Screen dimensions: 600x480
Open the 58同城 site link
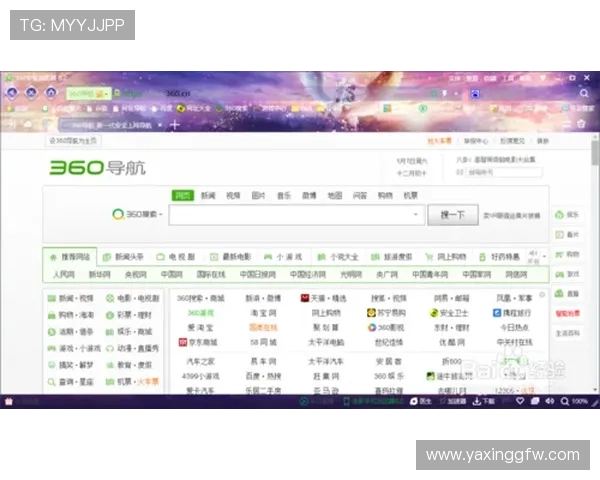pos(263,342)
